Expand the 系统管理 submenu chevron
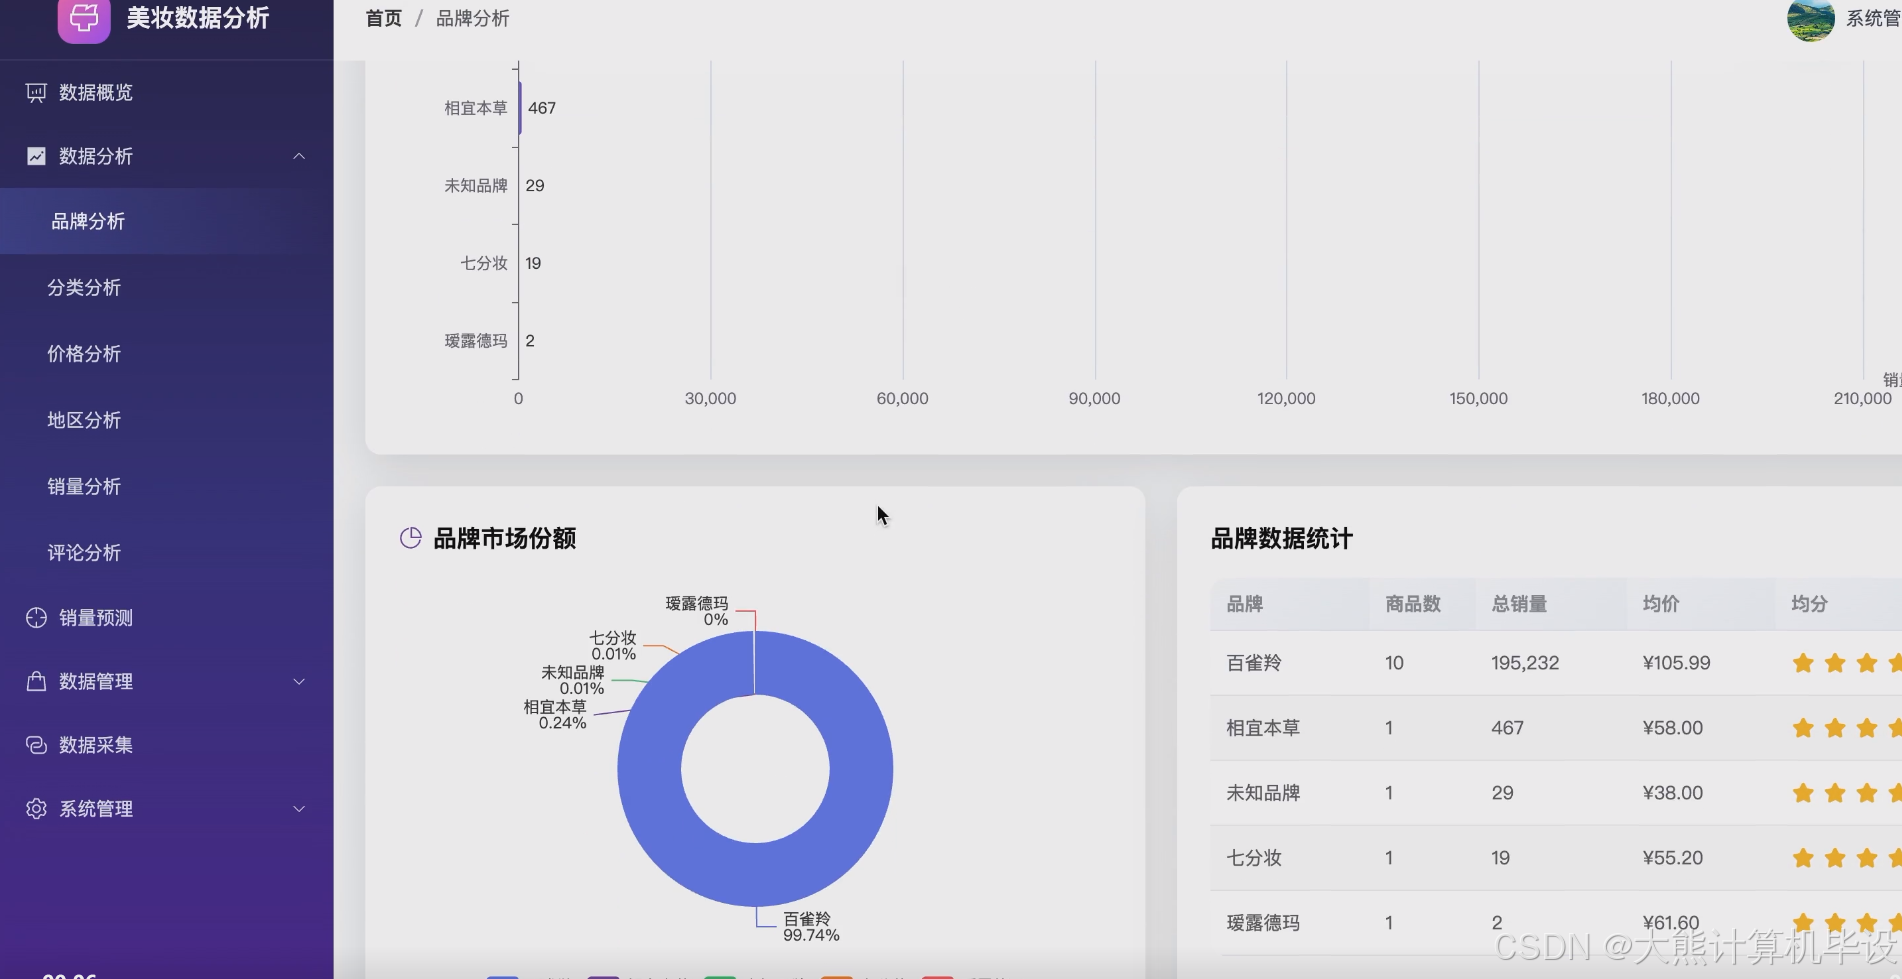 point(299,808)
